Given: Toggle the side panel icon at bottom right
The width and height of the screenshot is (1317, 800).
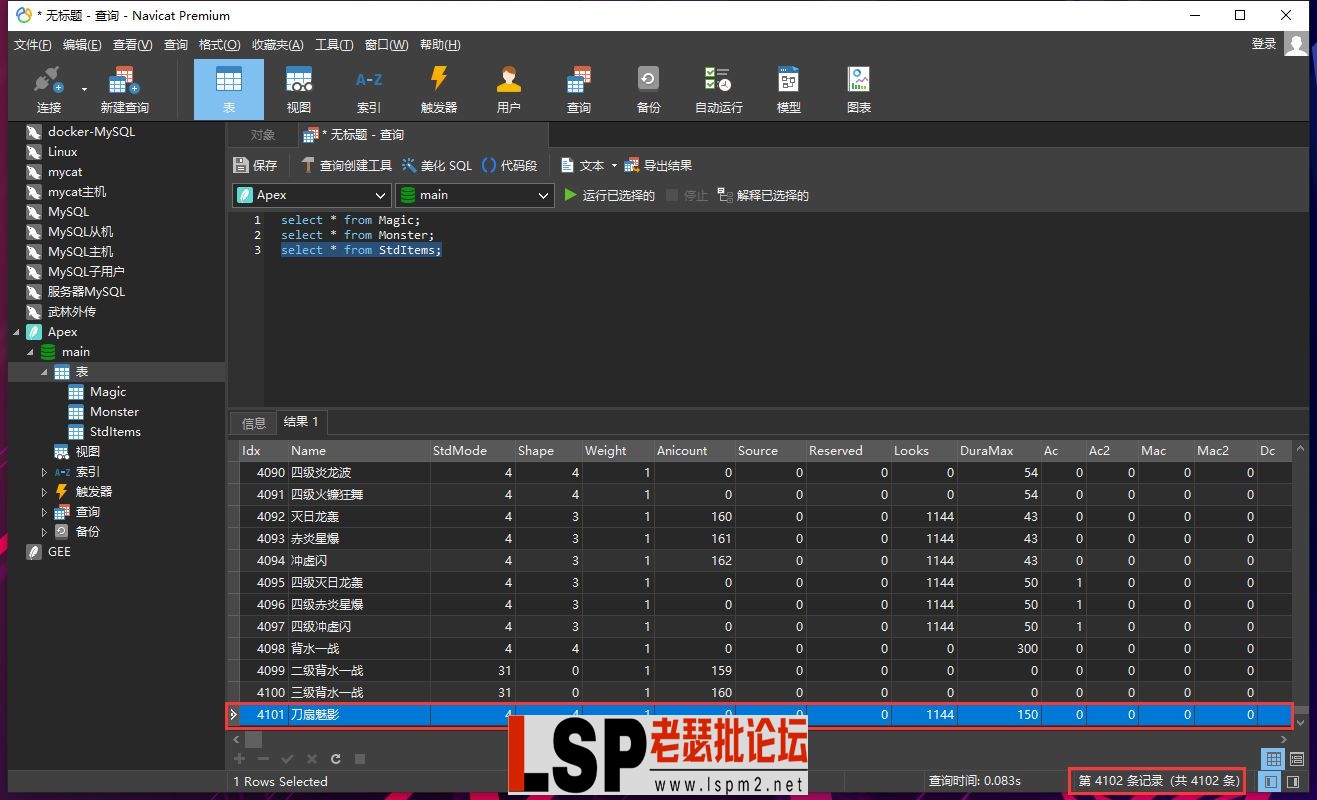Looking at the screenshot, I should [1293, 781].
